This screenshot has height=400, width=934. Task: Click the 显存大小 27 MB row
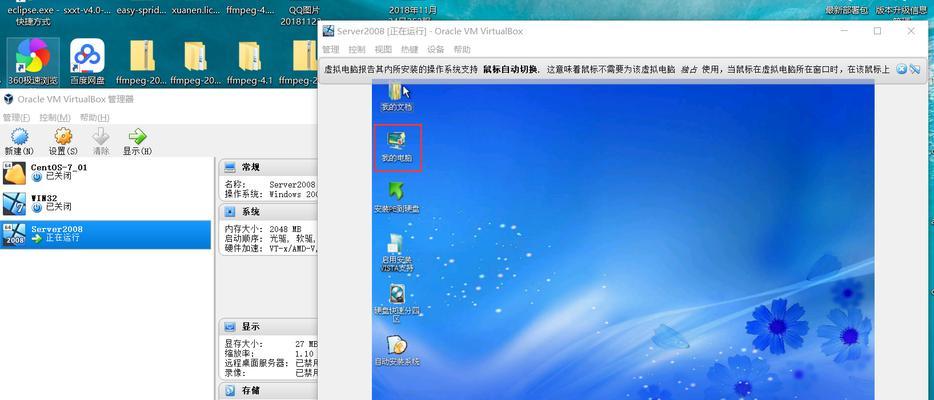(271, 344)
